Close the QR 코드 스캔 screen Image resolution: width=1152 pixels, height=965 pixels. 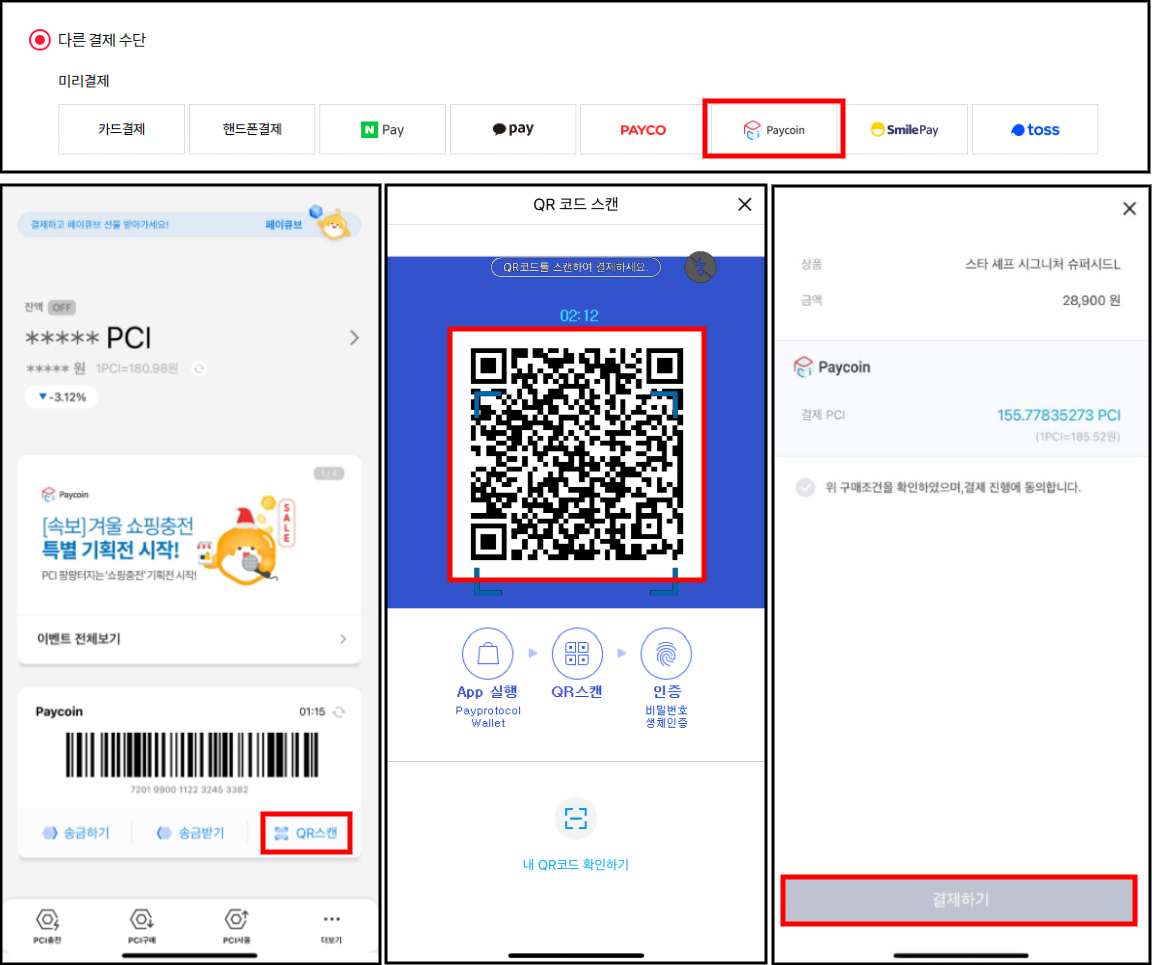[x=744, y=204]
